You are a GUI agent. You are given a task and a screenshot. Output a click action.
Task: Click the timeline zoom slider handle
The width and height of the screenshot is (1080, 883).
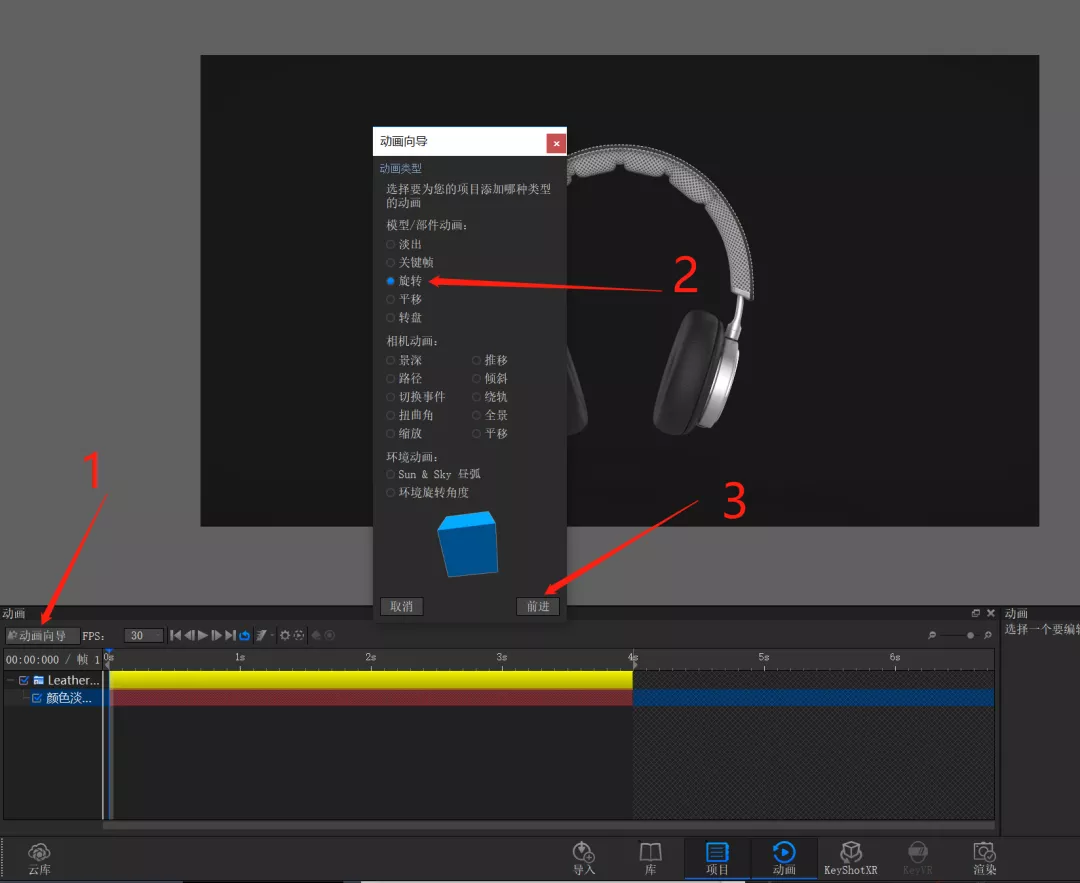[970, 635]
